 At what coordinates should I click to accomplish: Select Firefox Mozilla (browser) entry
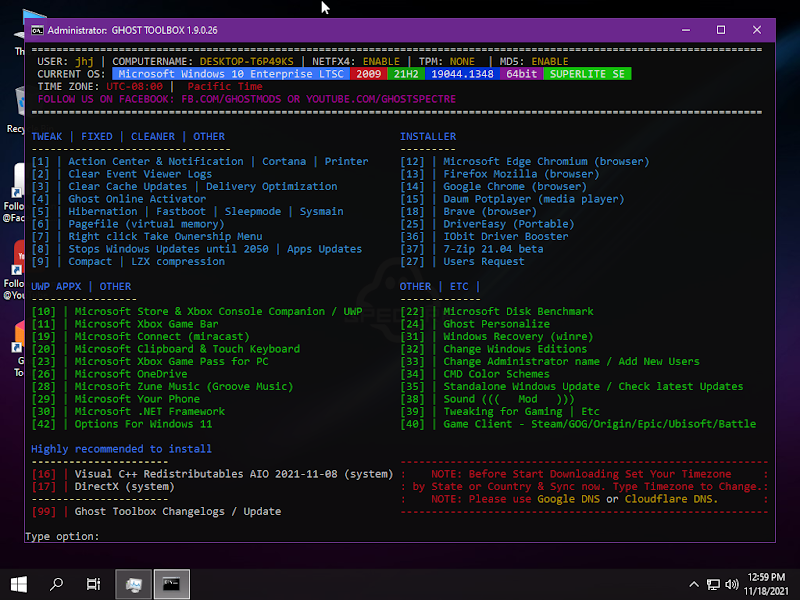pyautogui.click(x=521, y=174)
